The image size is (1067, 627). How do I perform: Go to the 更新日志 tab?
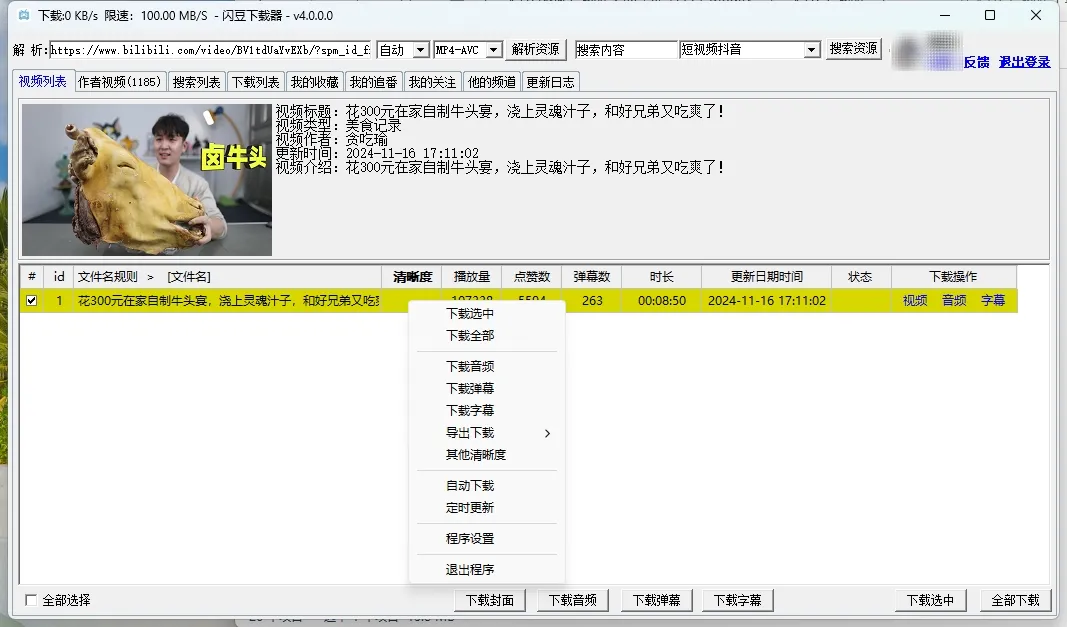pos(550,82)
